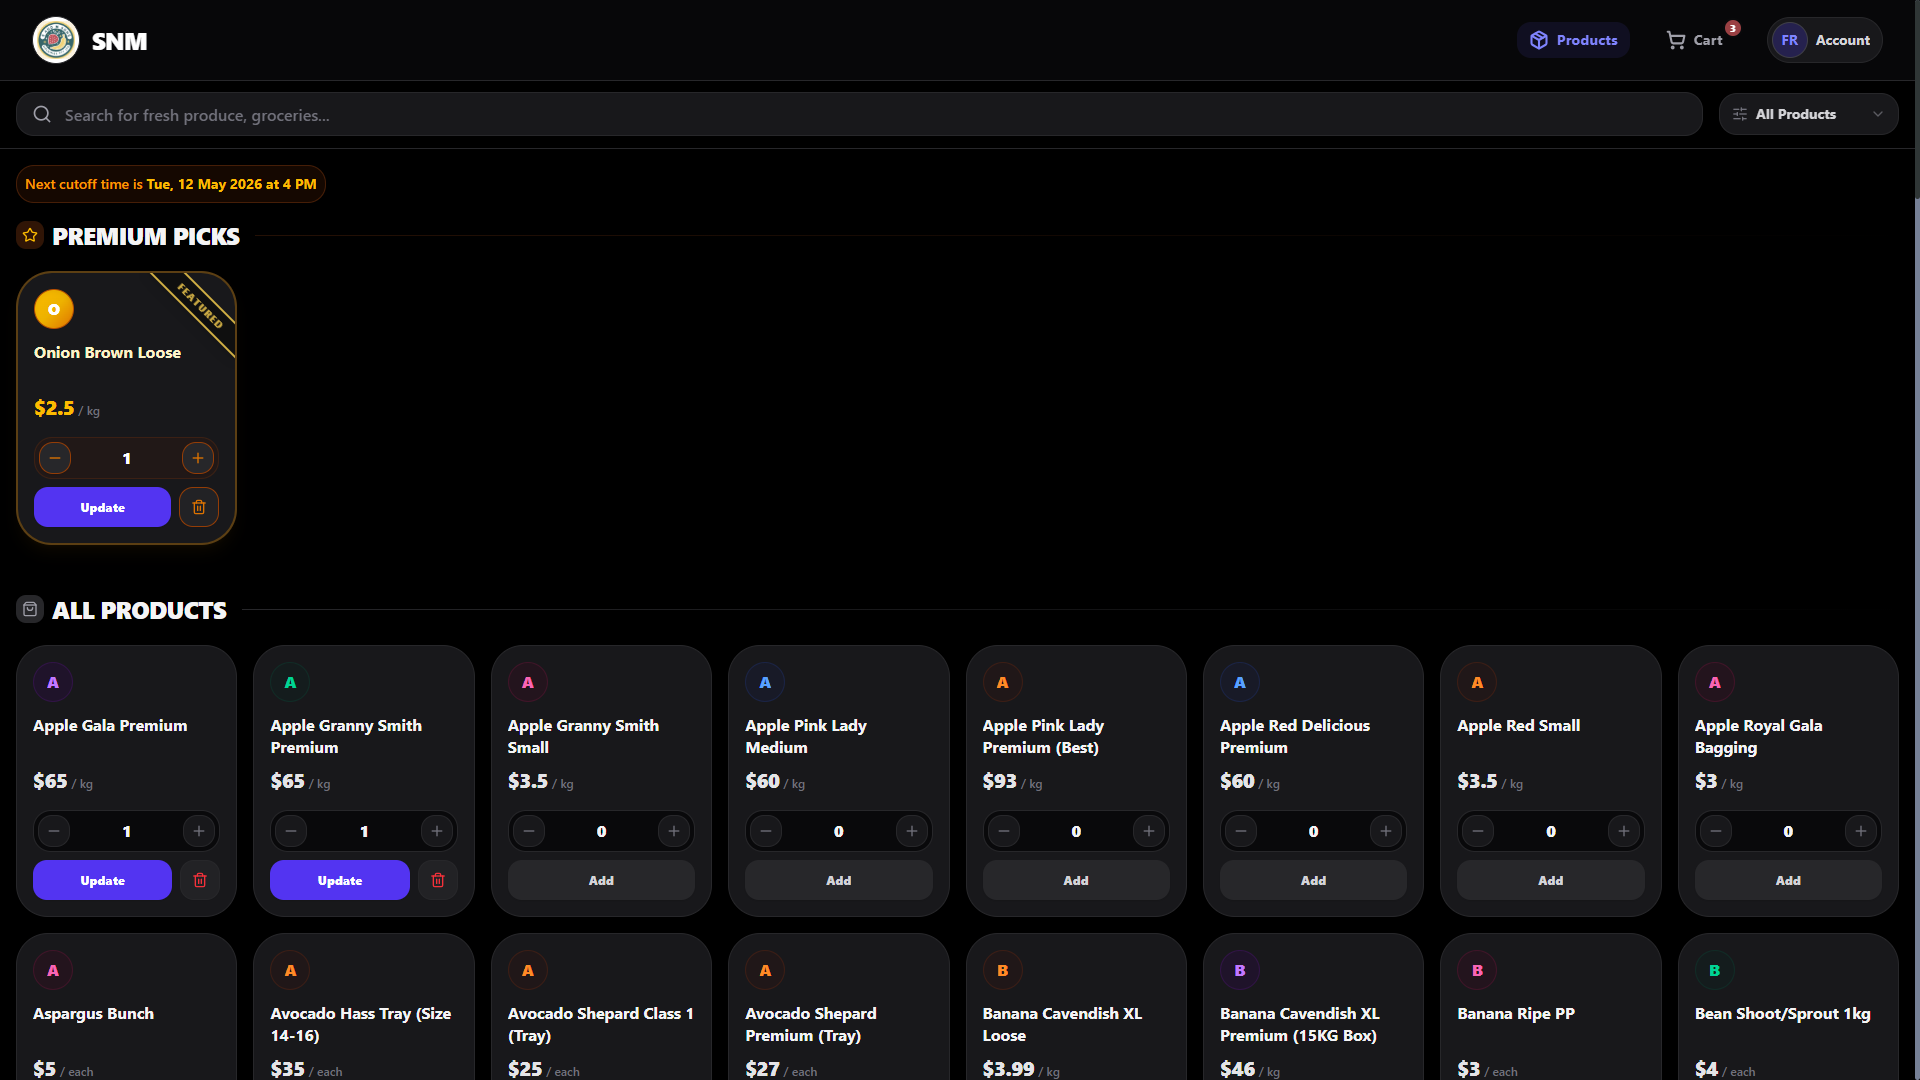Remove Apple Granny Smith Premium via trash

438,880
